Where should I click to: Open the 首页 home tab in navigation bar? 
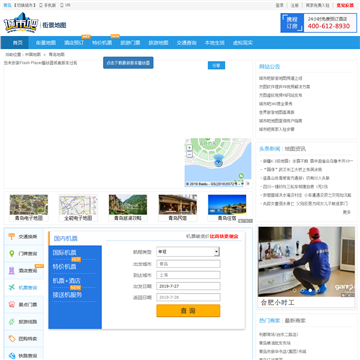pos(18,43)
